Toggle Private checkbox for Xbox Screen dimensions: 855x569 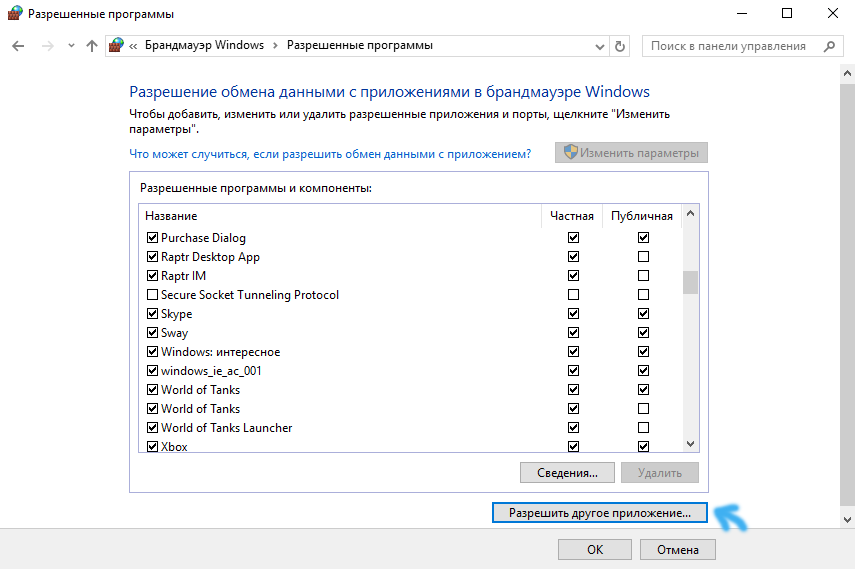[x=573, y=447]
